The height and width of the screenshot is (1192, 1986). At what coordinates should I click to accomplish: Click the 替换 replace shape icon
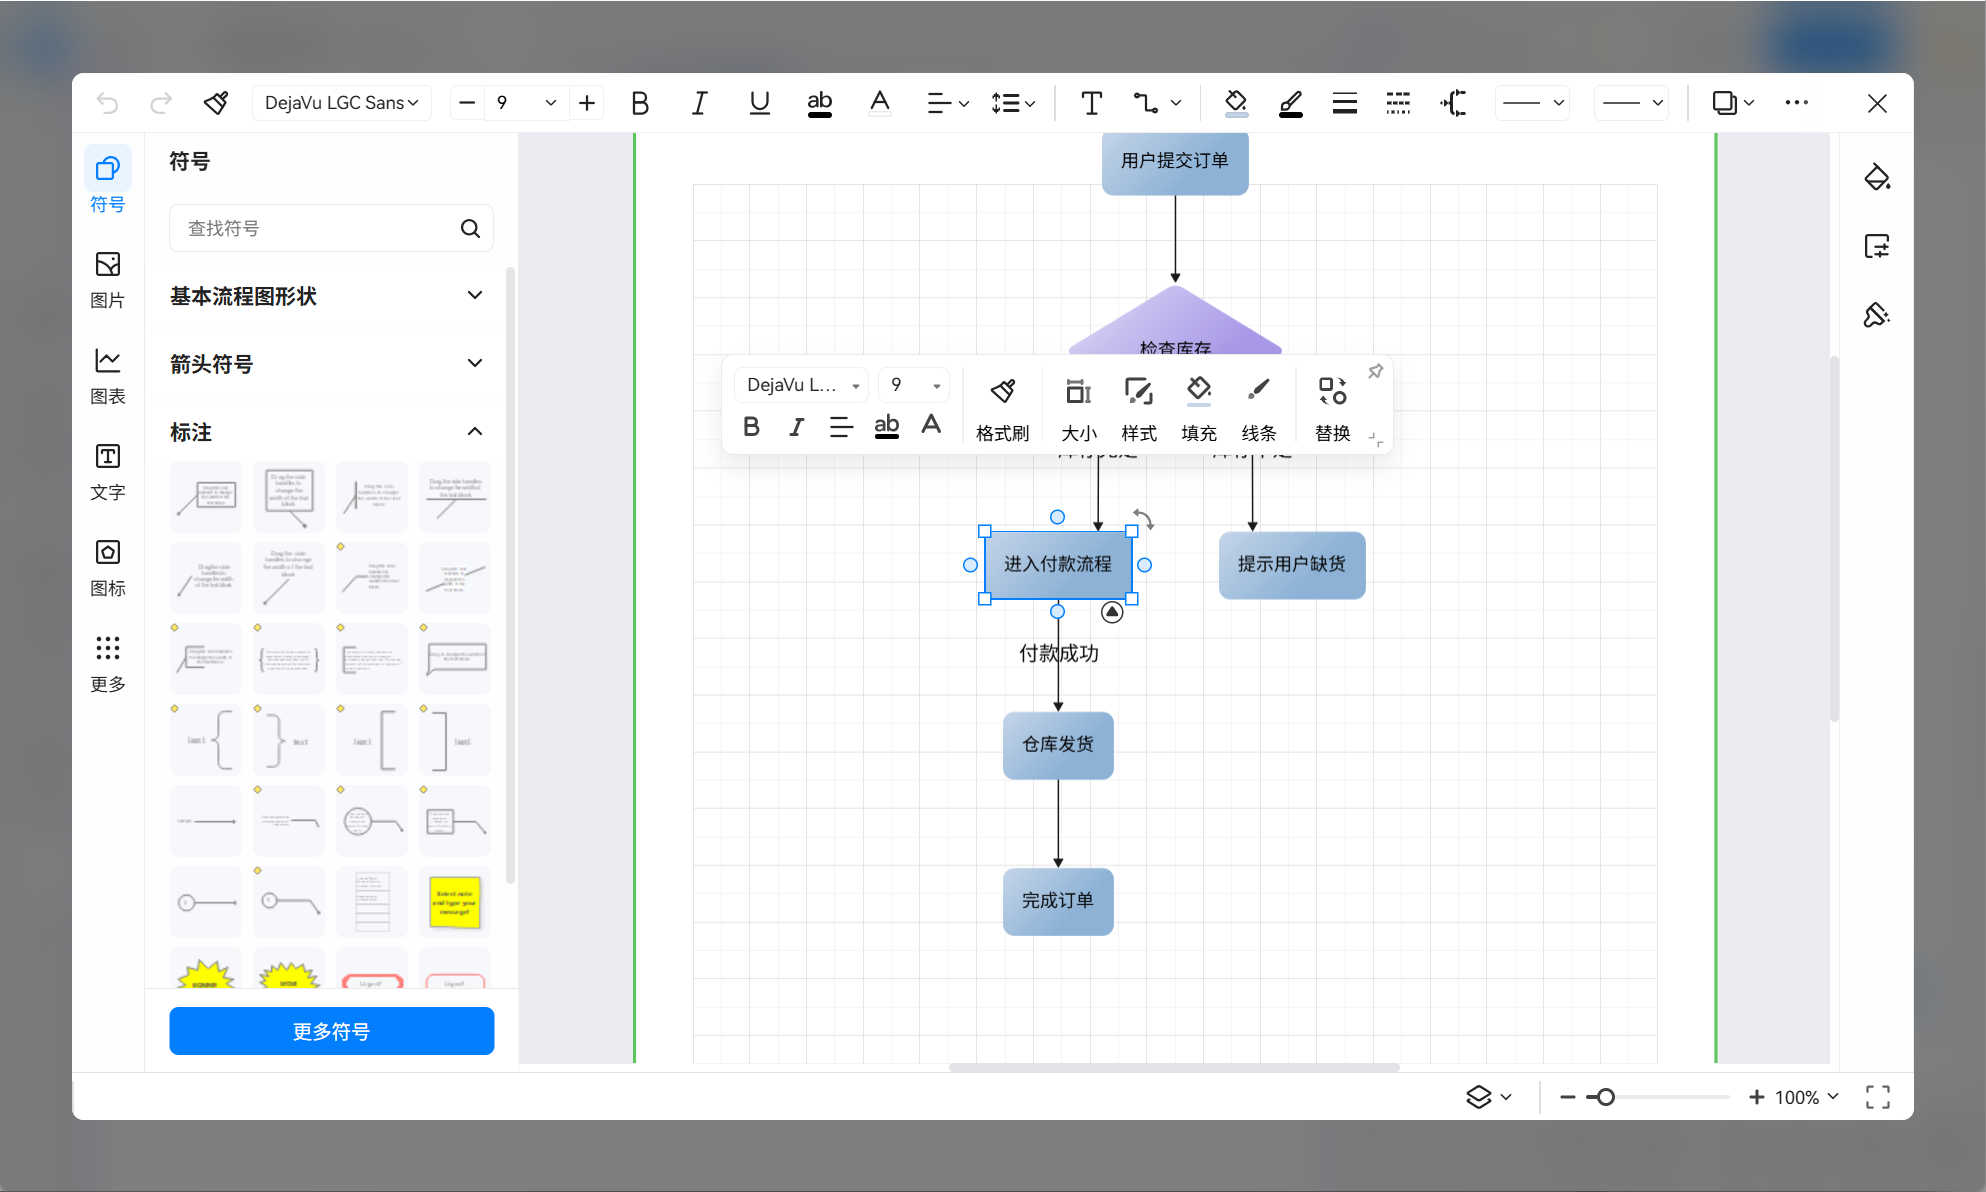point(1332,408)
